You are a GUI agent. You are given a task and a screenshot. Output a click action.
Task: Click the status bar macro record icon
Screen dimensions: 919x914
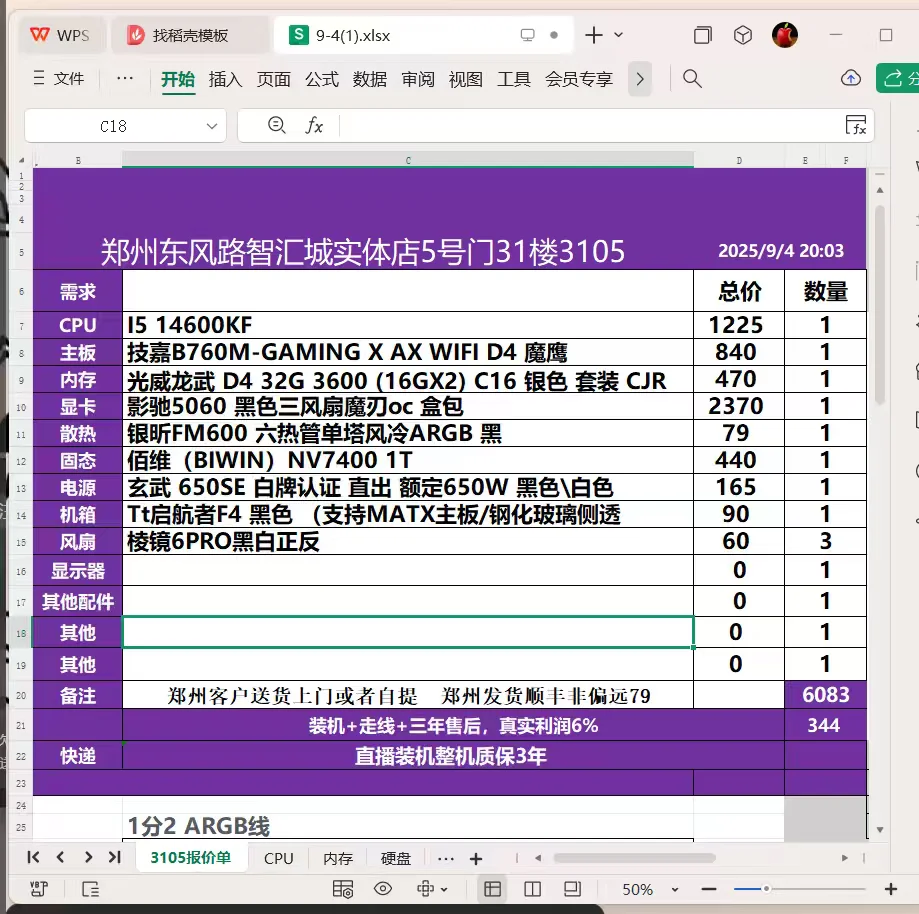[39, 889]
